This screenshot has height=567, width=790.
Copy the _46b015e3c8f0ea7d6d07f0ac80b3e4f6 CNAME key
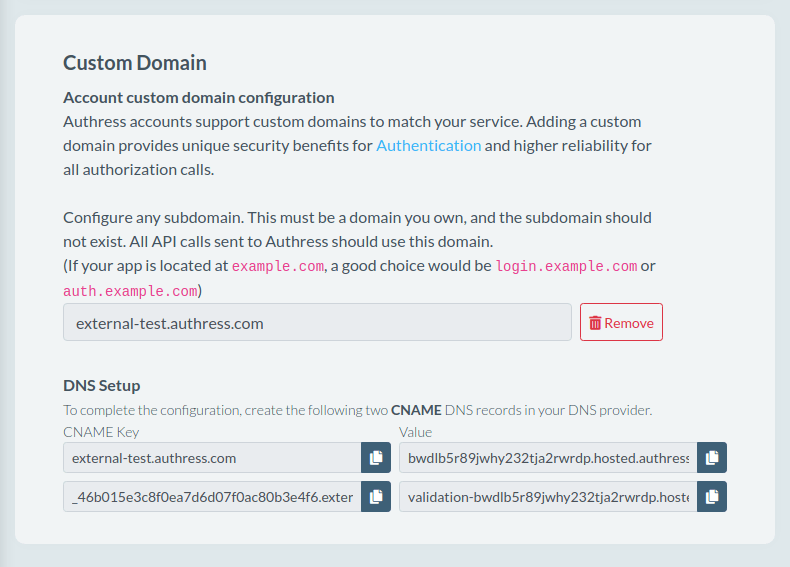(376, 497)
